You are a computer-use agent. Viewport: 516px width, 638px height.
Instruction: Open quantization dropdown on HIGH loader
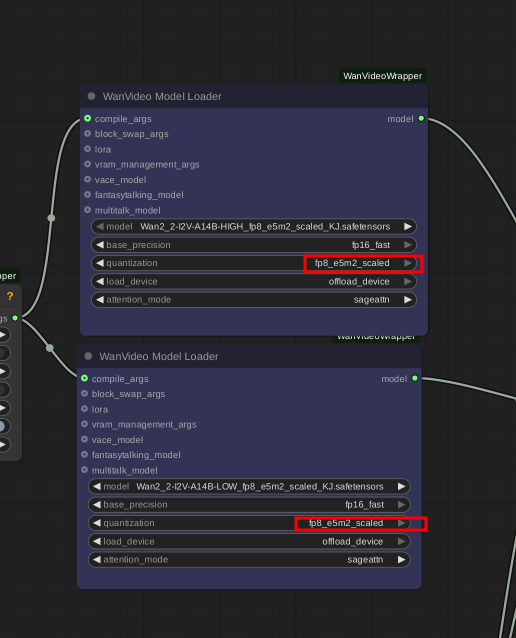coord(254,263)
